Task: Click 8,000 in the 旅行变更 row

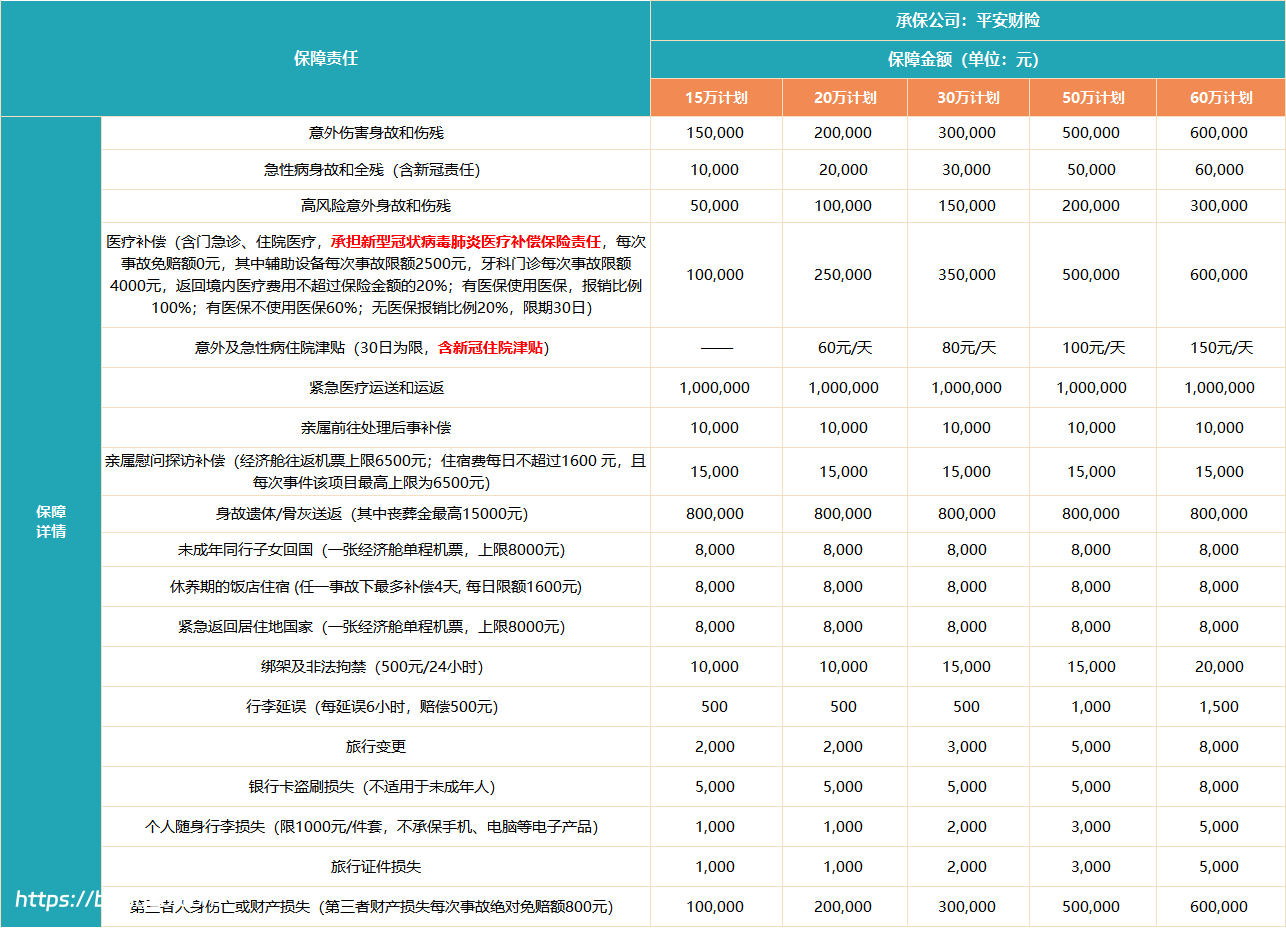Action: pyautogui.click(x=1220, y=746)
